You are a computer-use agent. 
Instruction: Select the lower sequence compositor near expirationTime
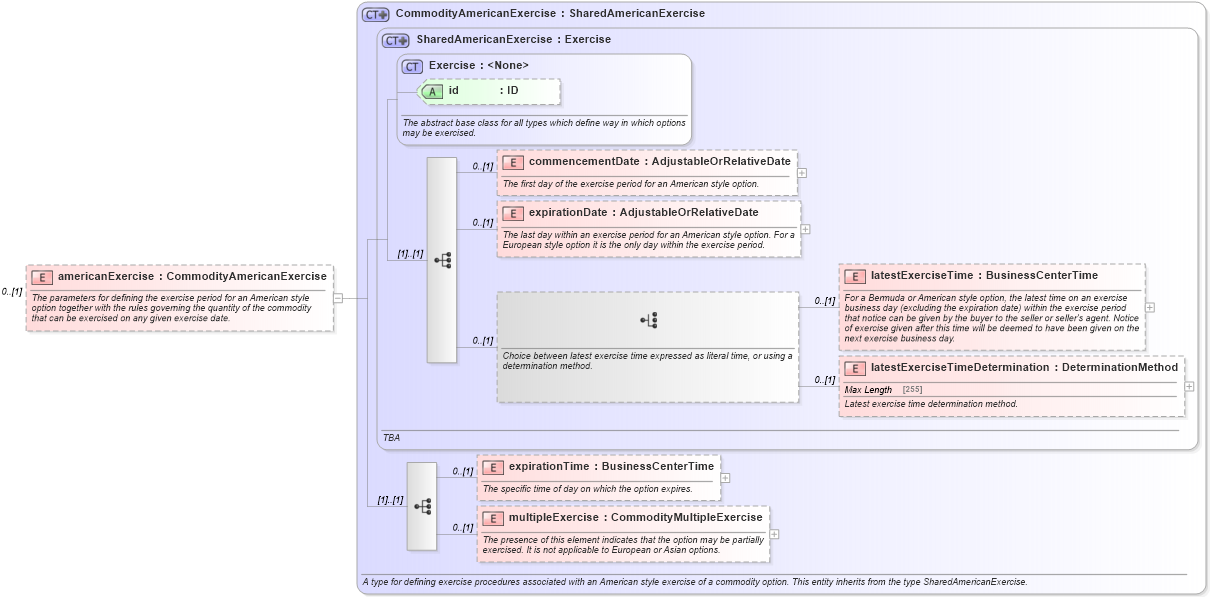422,506
